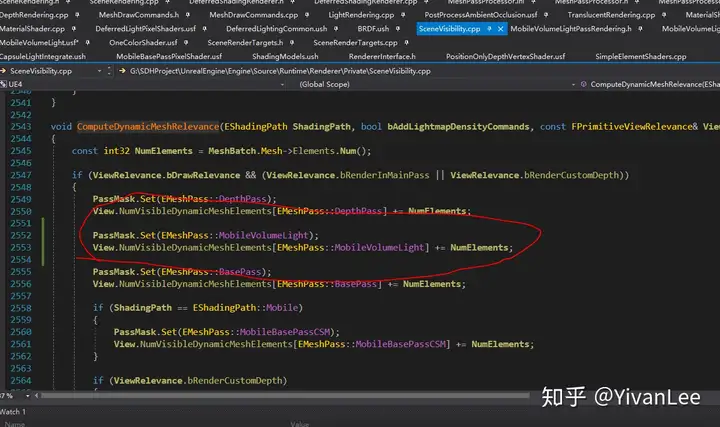
Task: Switch to MobileVolumeLight.usf* tab
Action: pyautogui.click(x=39, y=42)
